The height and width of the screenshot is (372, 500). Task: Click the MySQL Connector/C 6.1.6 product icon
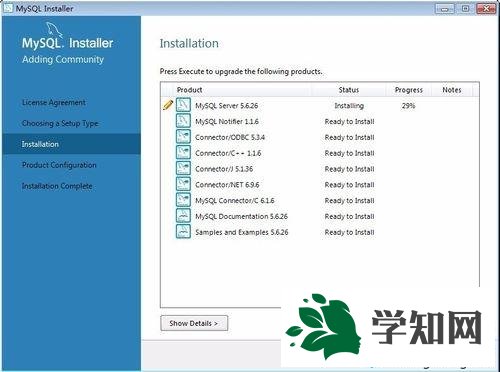pyautogui.click(x=183, y=200)
